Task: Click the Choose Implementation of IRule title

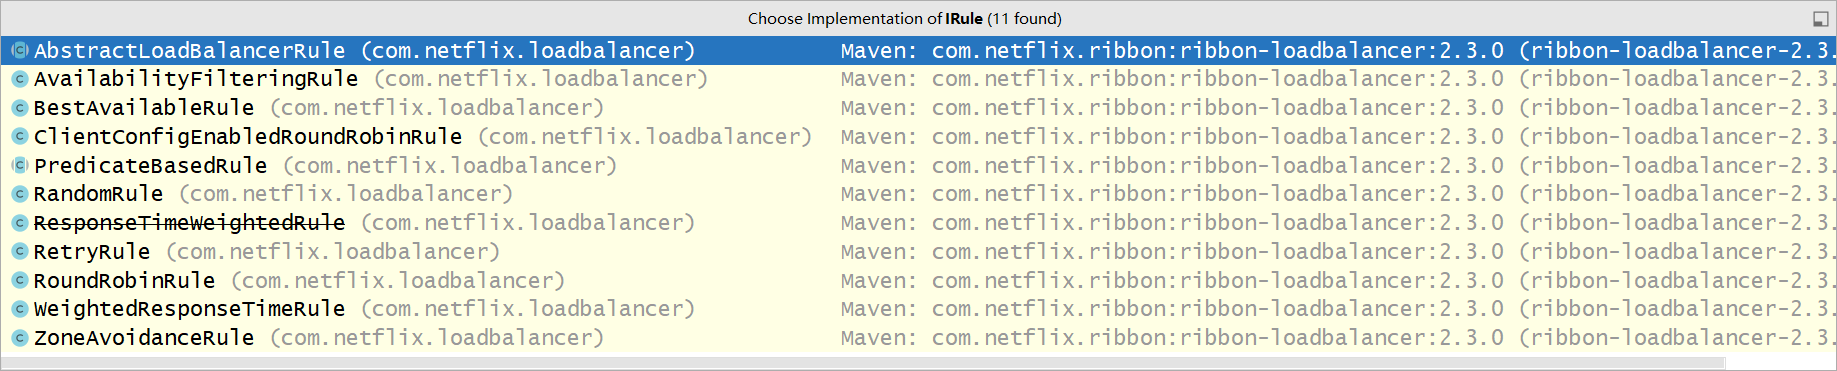Action: [x=905, y=18]
